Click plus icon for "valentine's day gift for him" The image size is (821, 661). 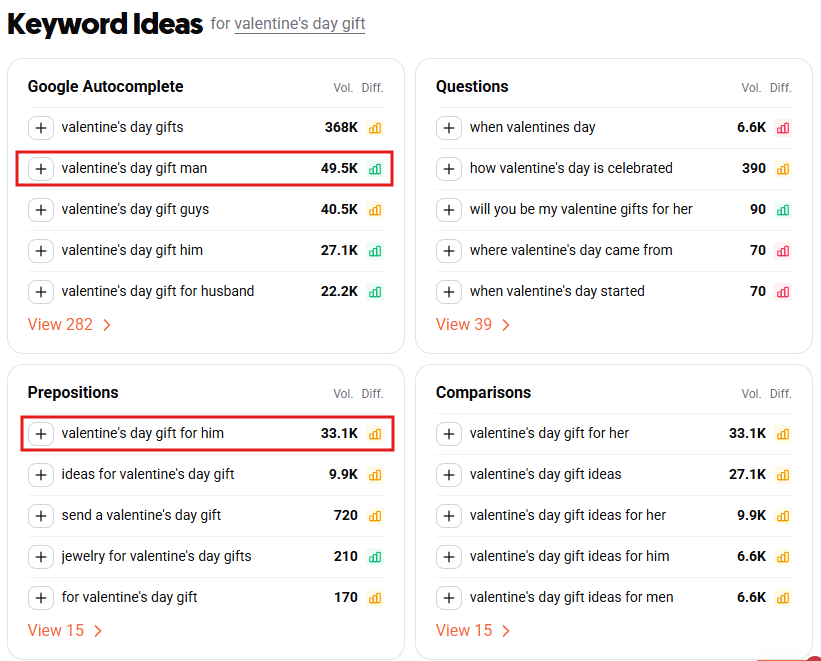tap(40, 434)
